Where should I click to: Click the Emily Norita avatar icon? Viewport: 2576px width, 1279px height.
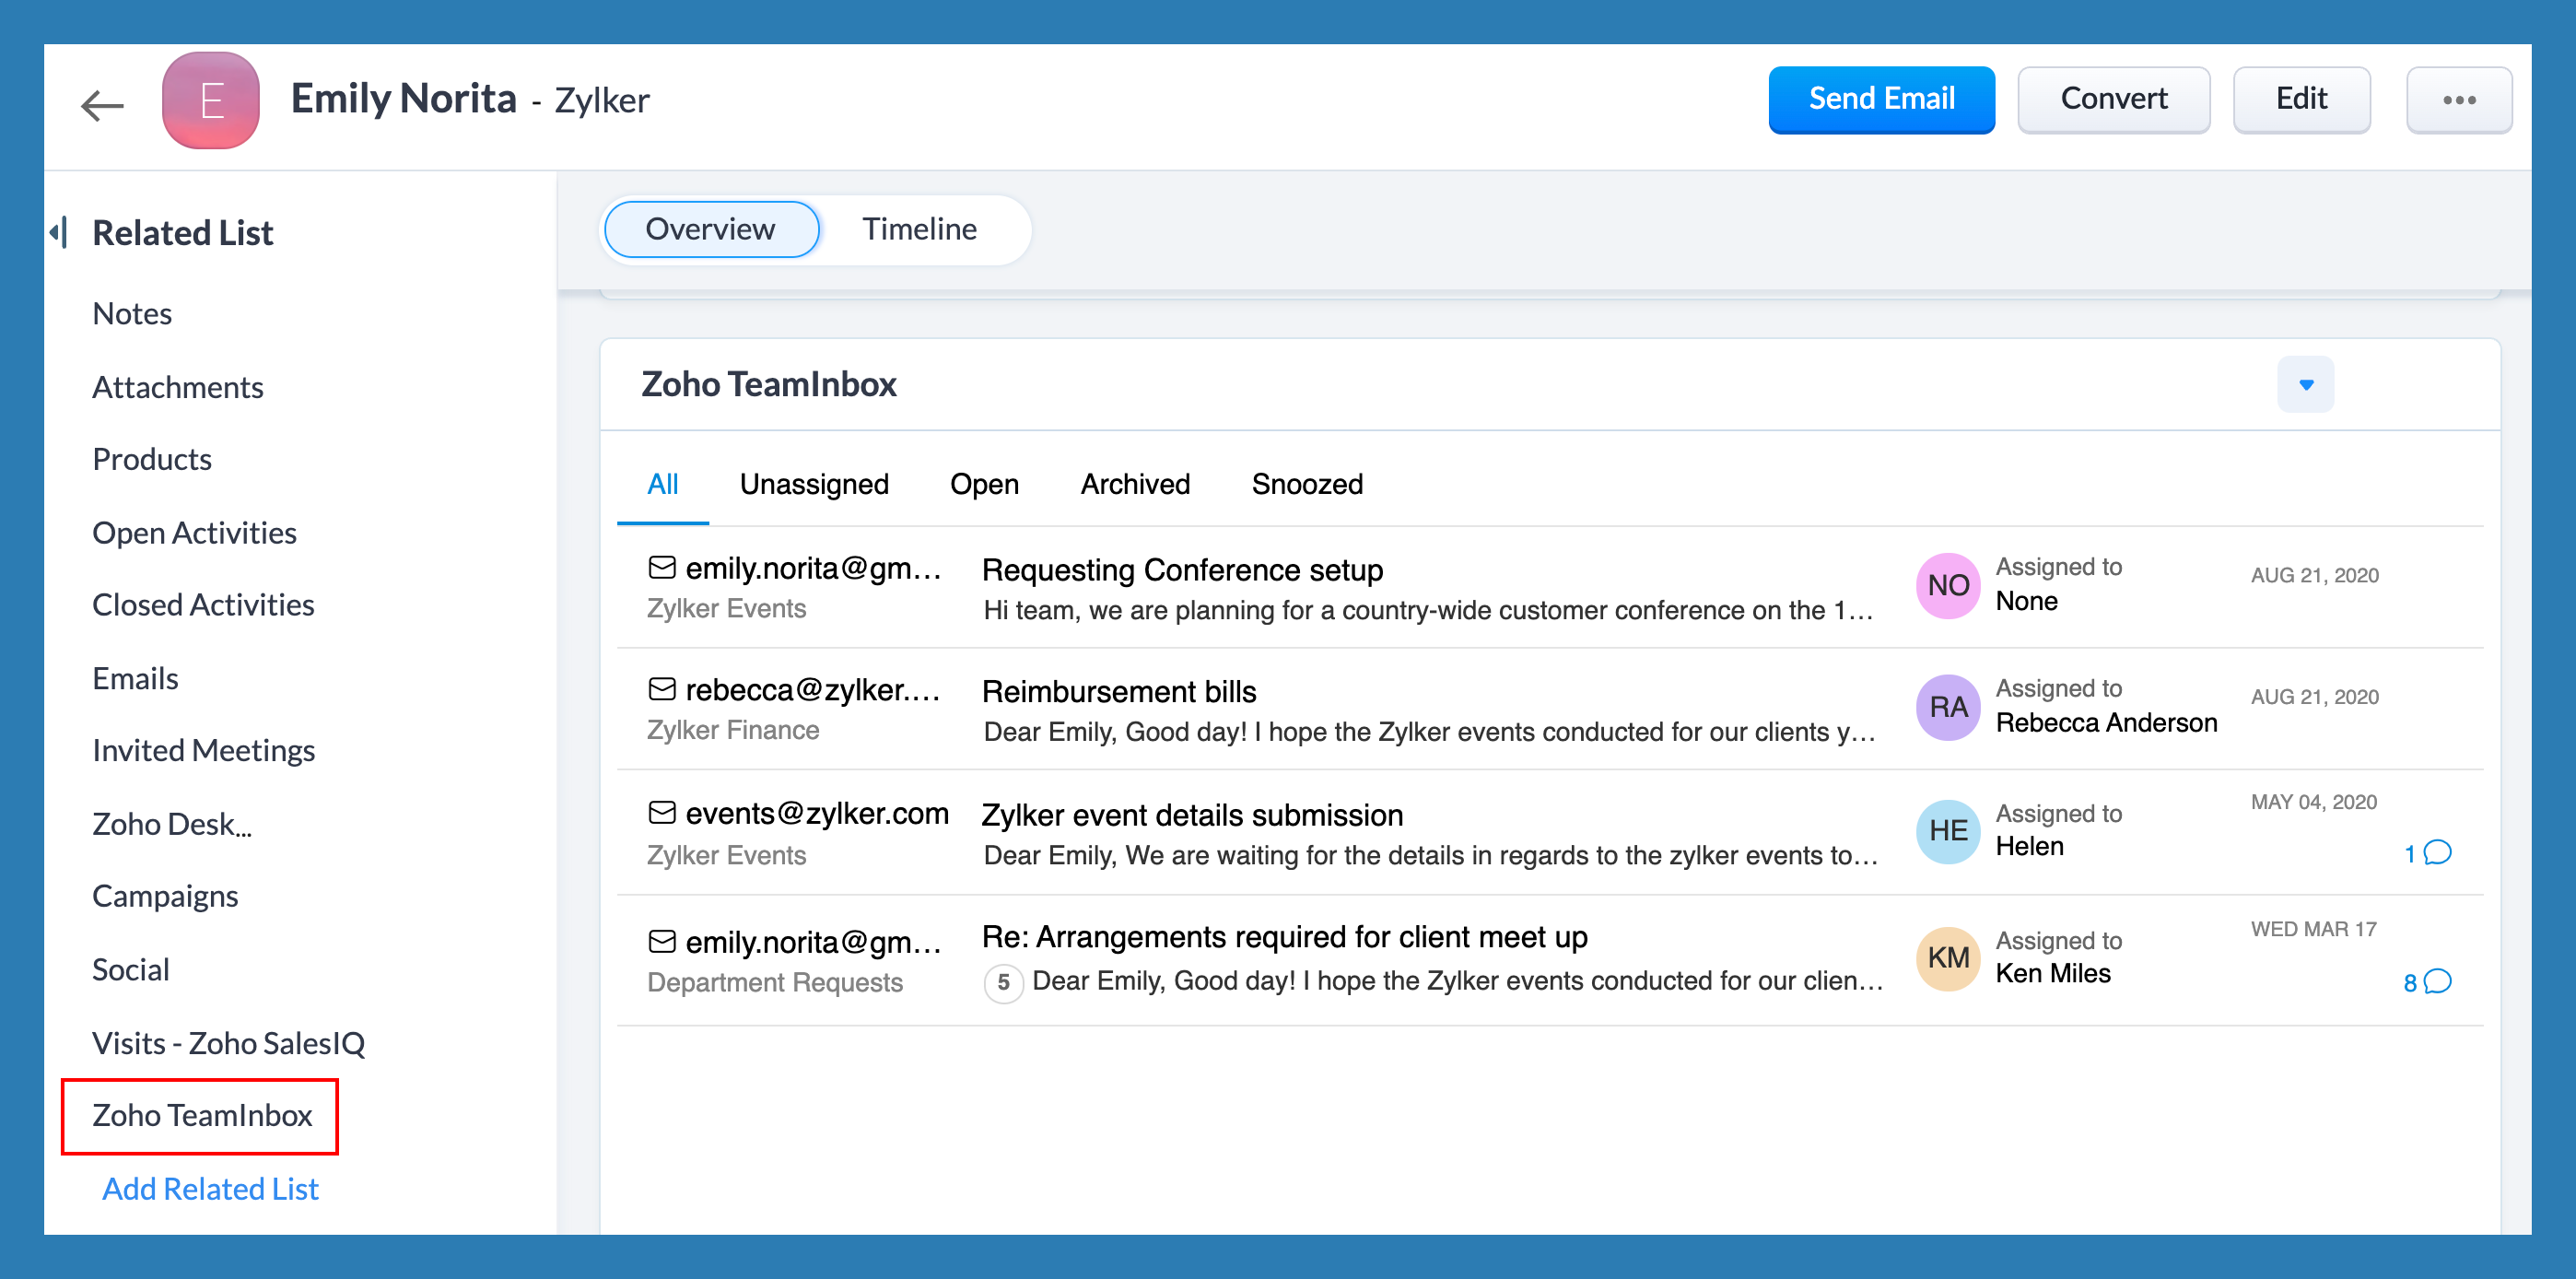tap(211, 101)
